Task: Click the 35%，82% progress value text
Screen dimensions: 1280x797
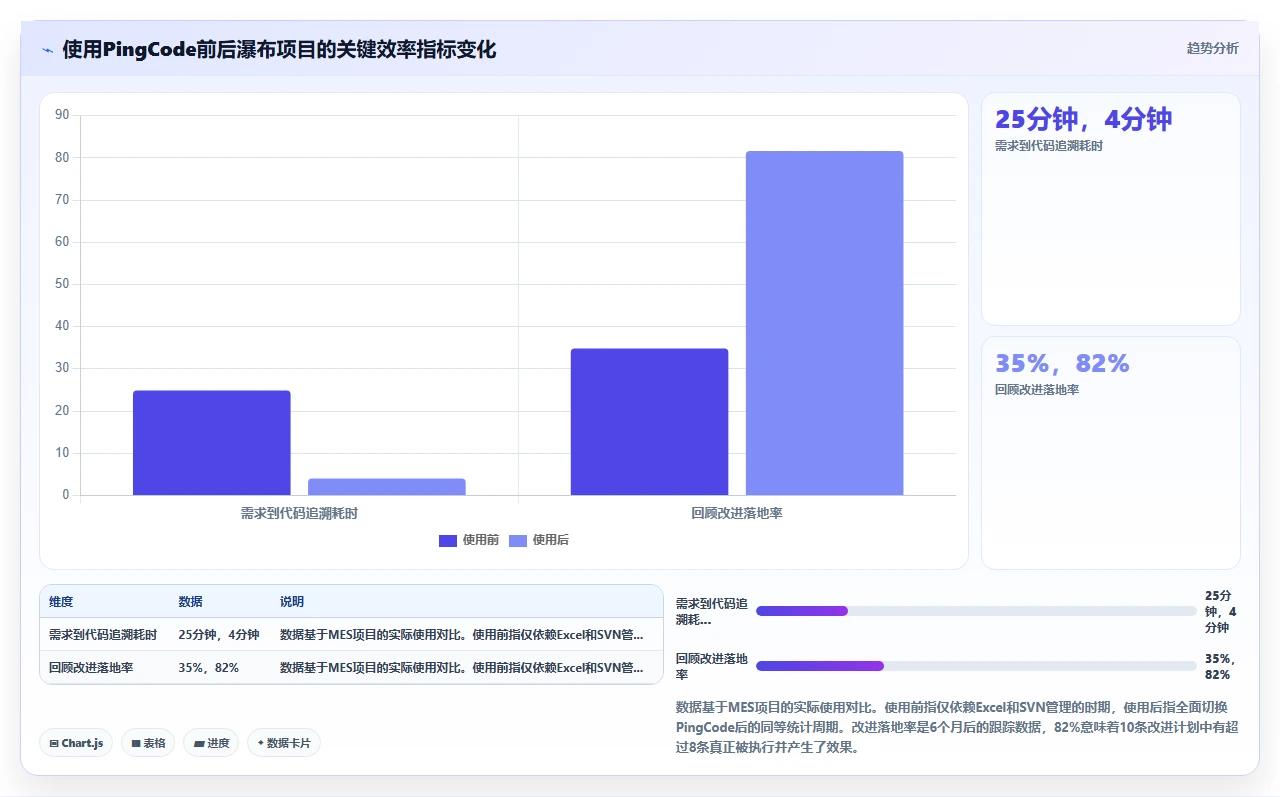Action: point(1220,666)
